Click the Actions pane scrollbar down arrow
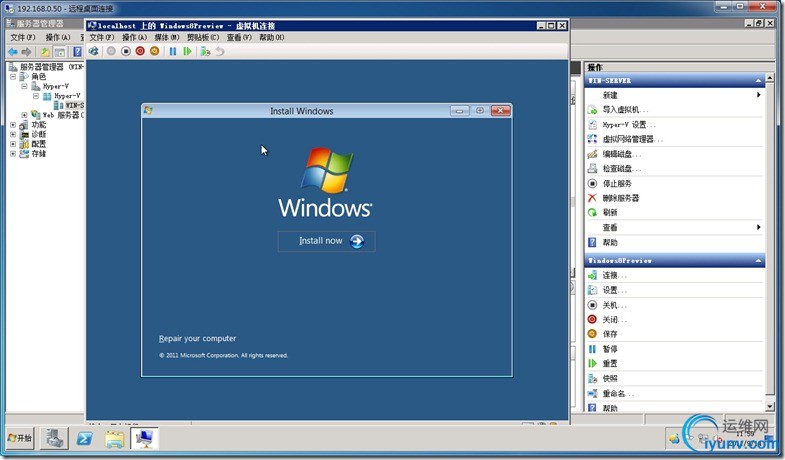 point(770,406)
